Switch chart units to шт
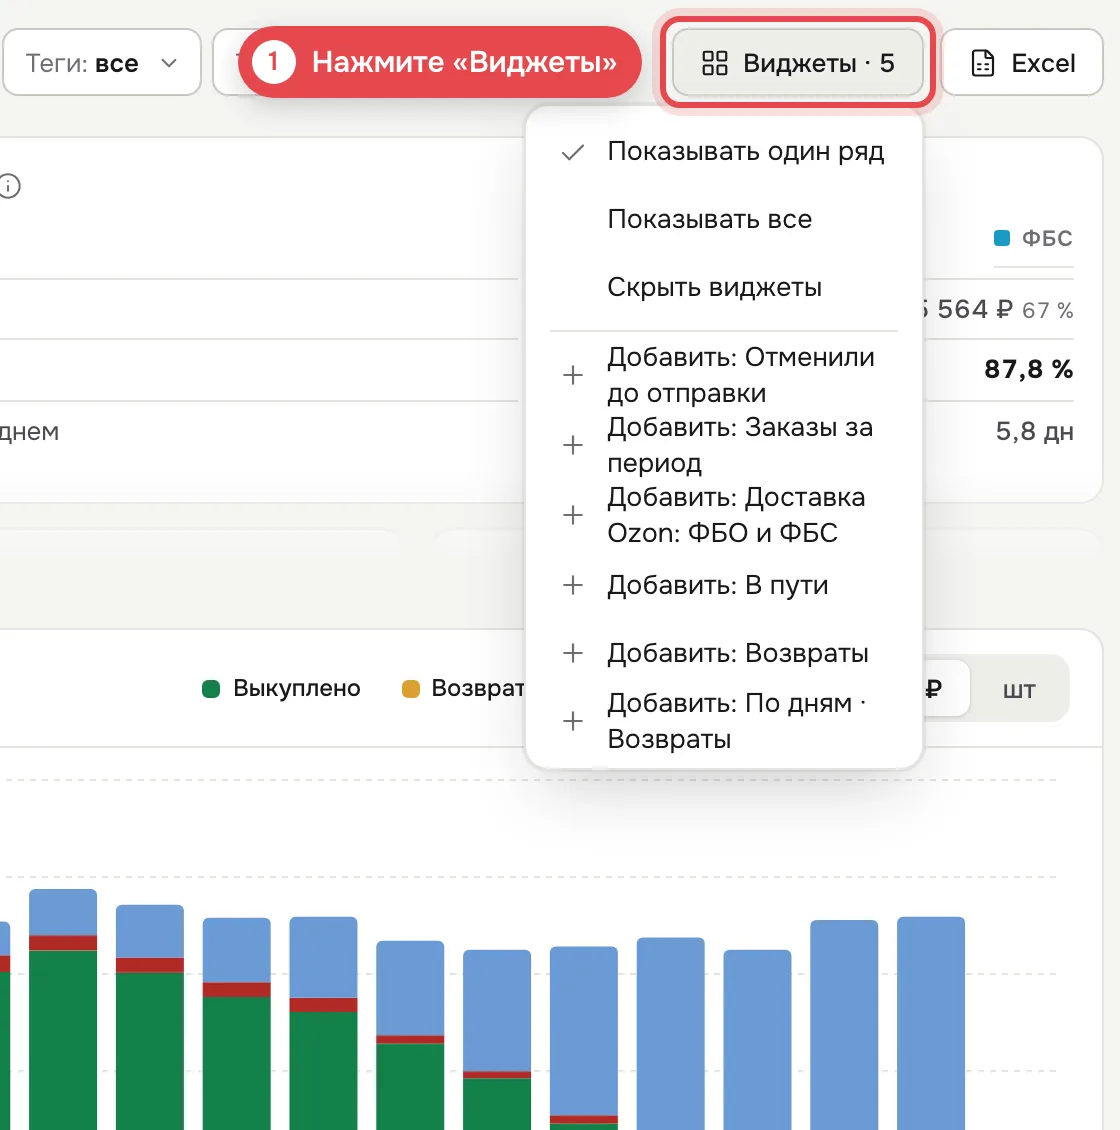This screenshot has width=1120, height=1130. pyautogui.click(x=1018, y=689)
